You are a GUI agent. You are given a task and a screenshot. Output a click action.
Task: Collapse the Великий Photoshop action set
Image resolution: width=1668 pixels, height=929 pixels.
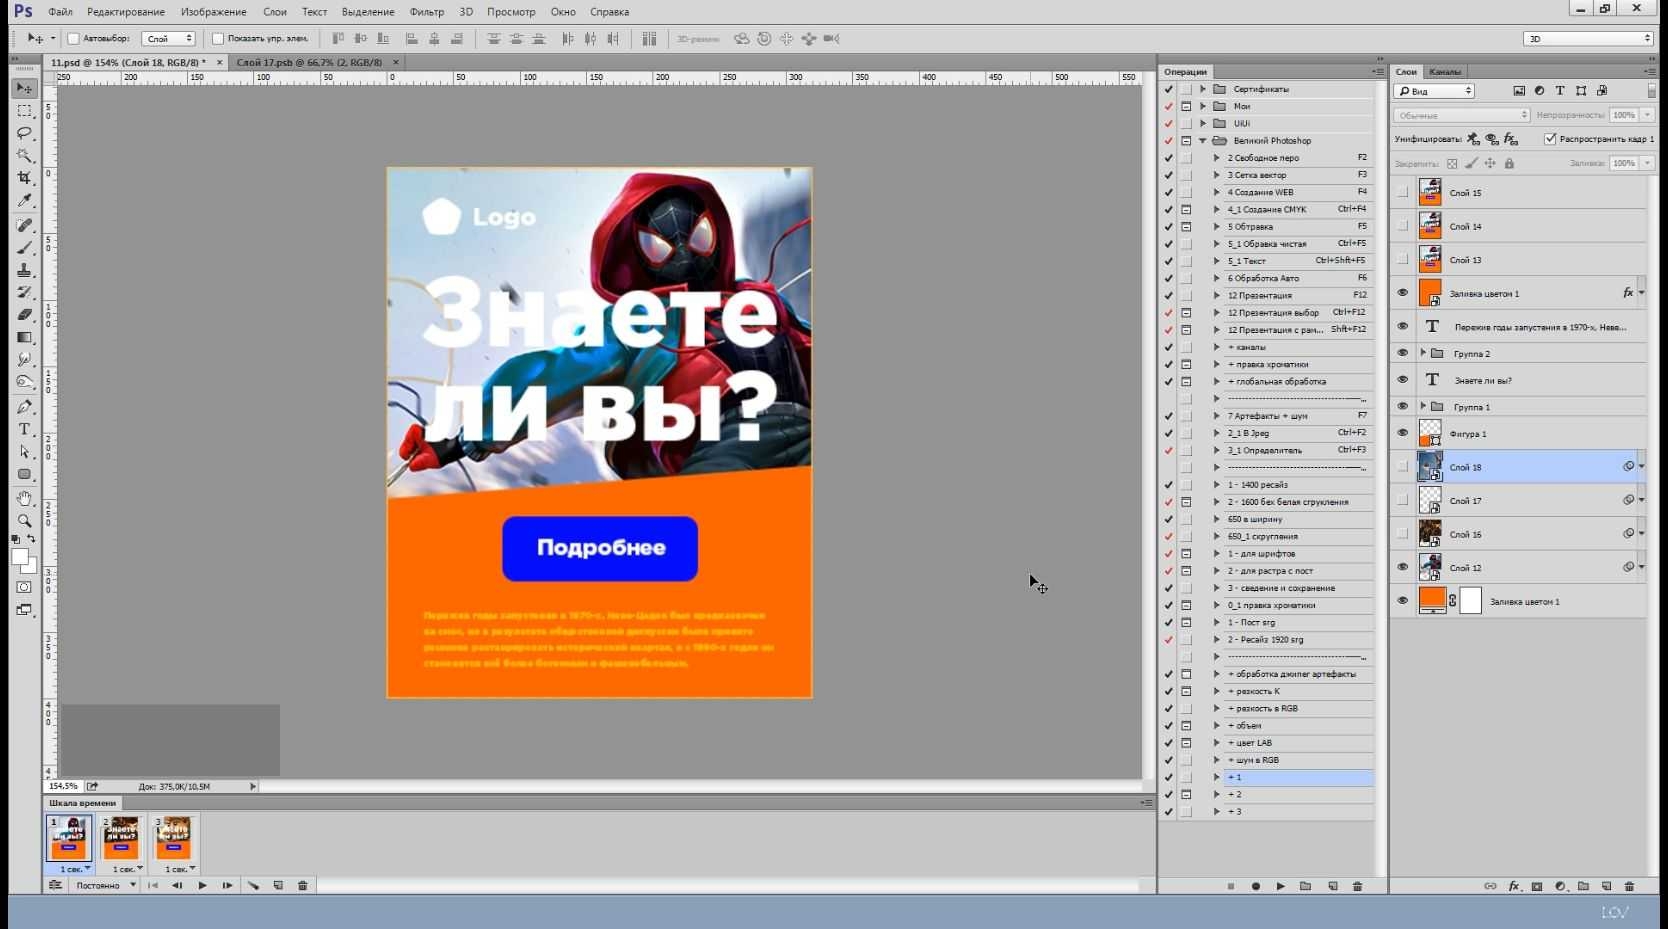point(1203,141)
